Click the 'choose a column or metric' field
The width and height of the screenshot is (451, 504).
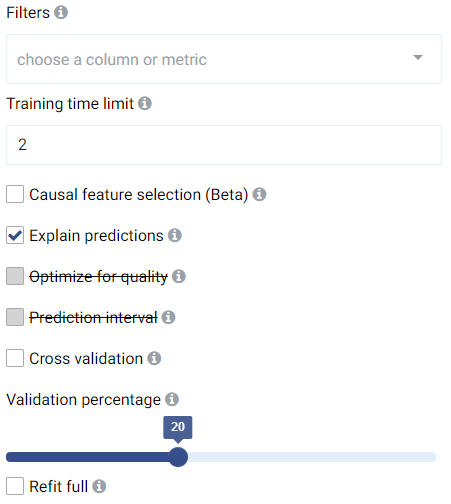click(x=224, y=59)
